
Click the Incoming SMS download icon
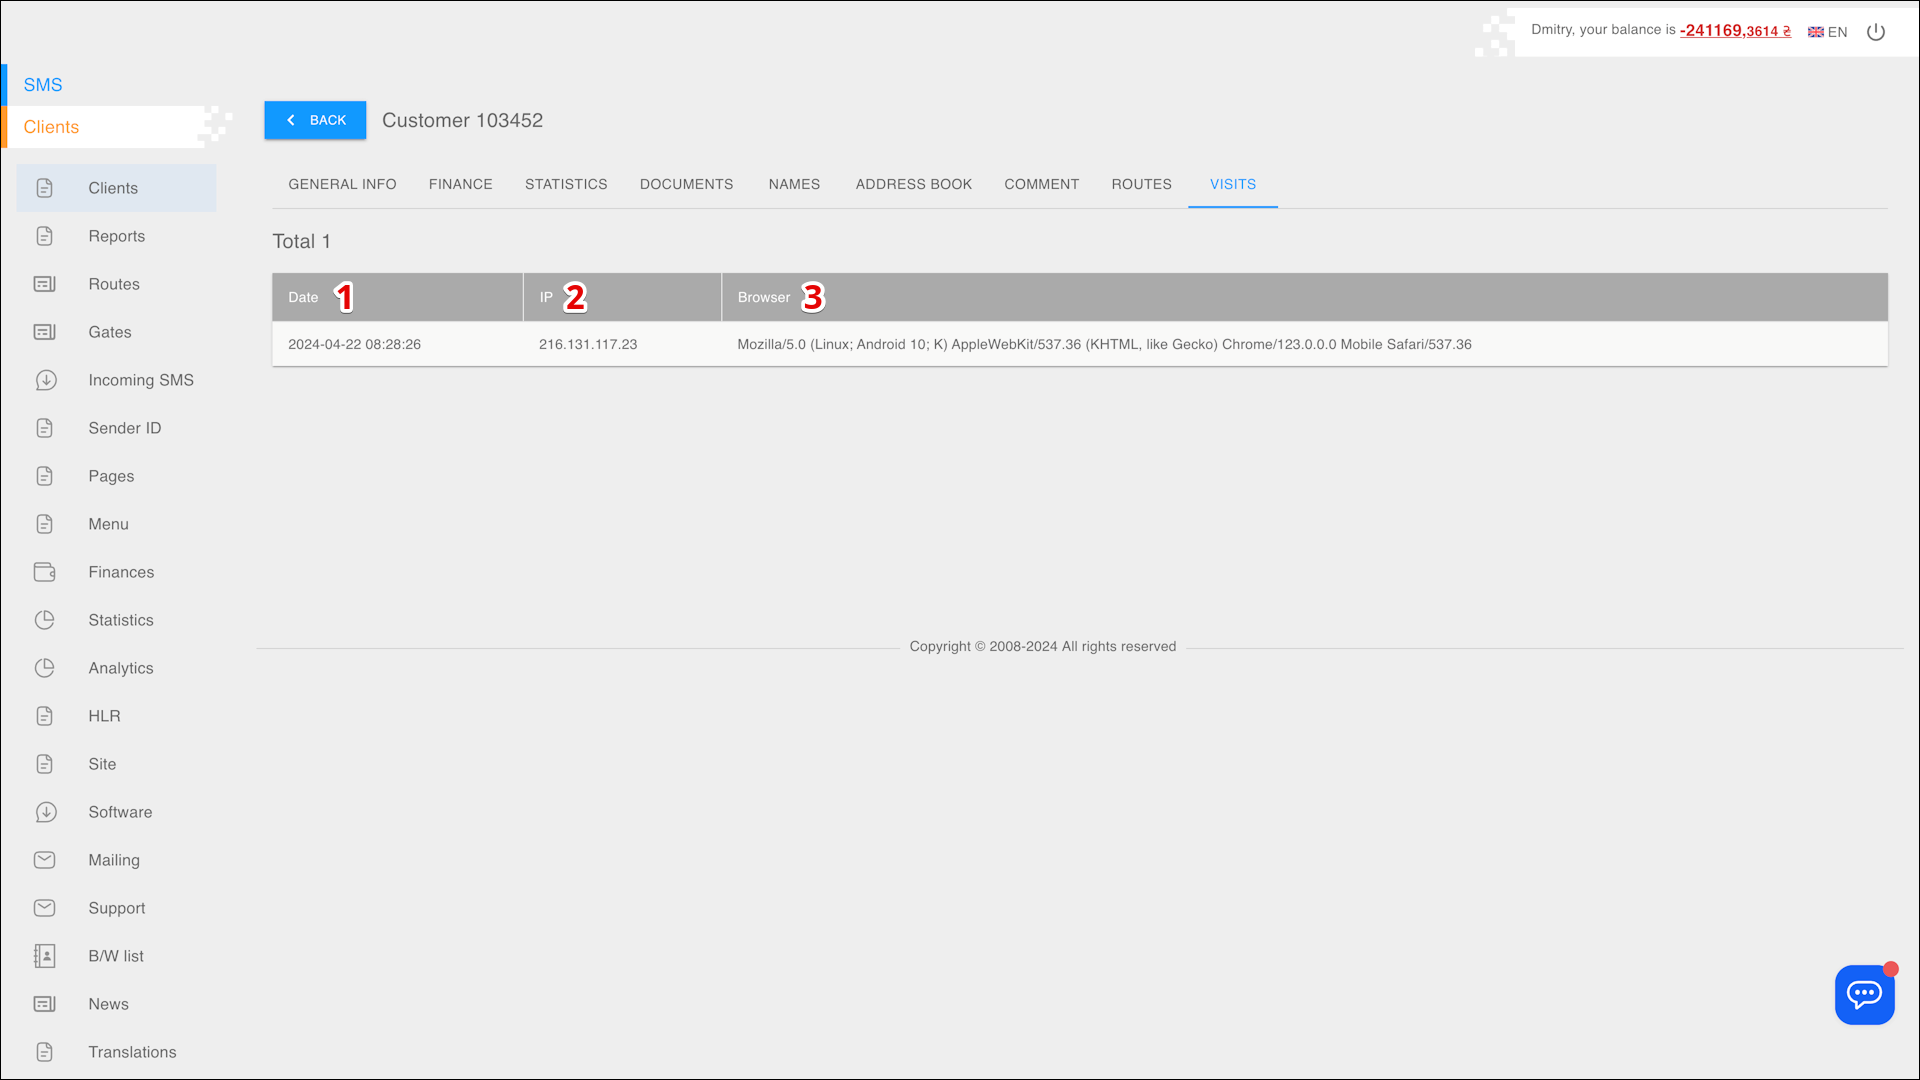[45, 380]
